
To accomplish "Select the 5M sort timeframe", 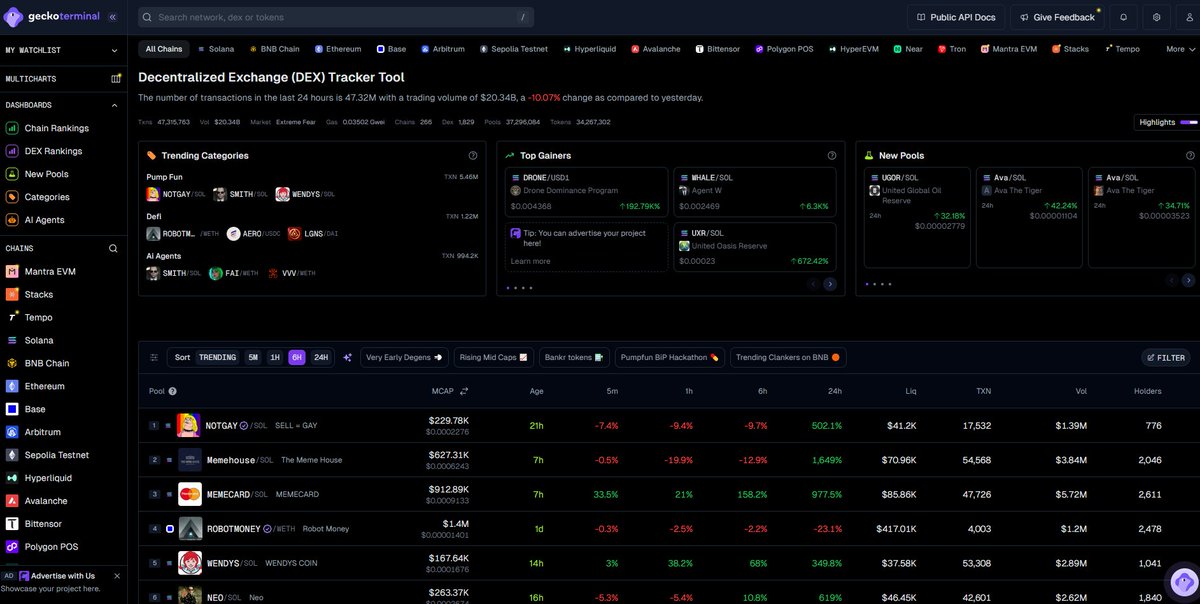I will click(253, 357).
